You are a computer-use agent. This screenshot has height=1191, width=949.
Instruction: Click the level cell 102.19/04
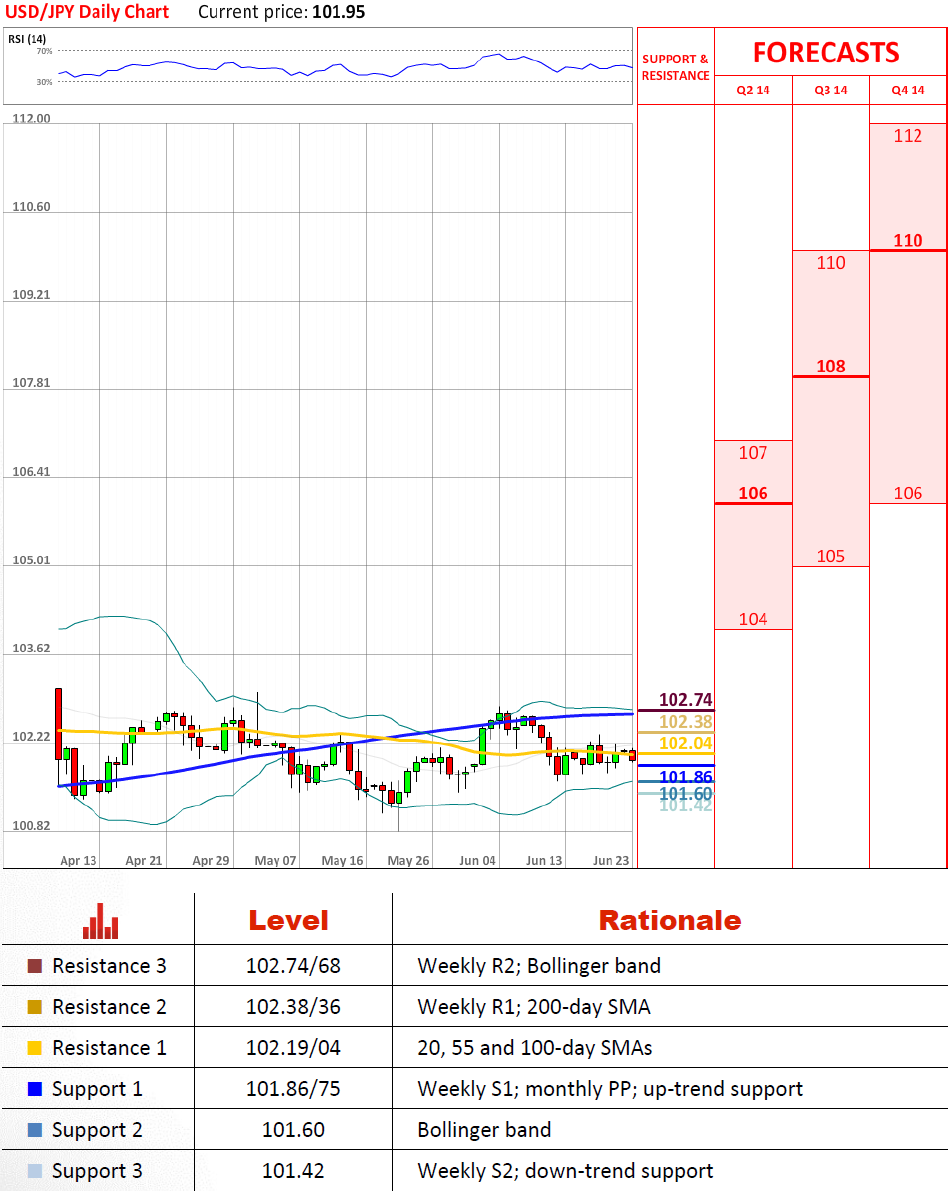(x=293, y=1048)
